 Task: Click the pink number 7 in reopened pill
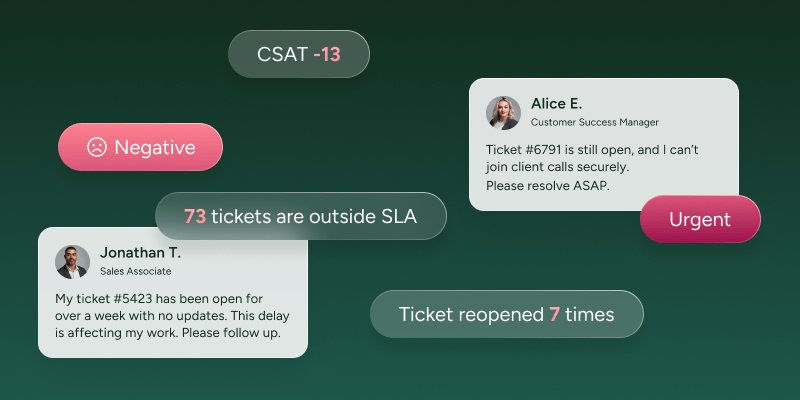[555, 314]
